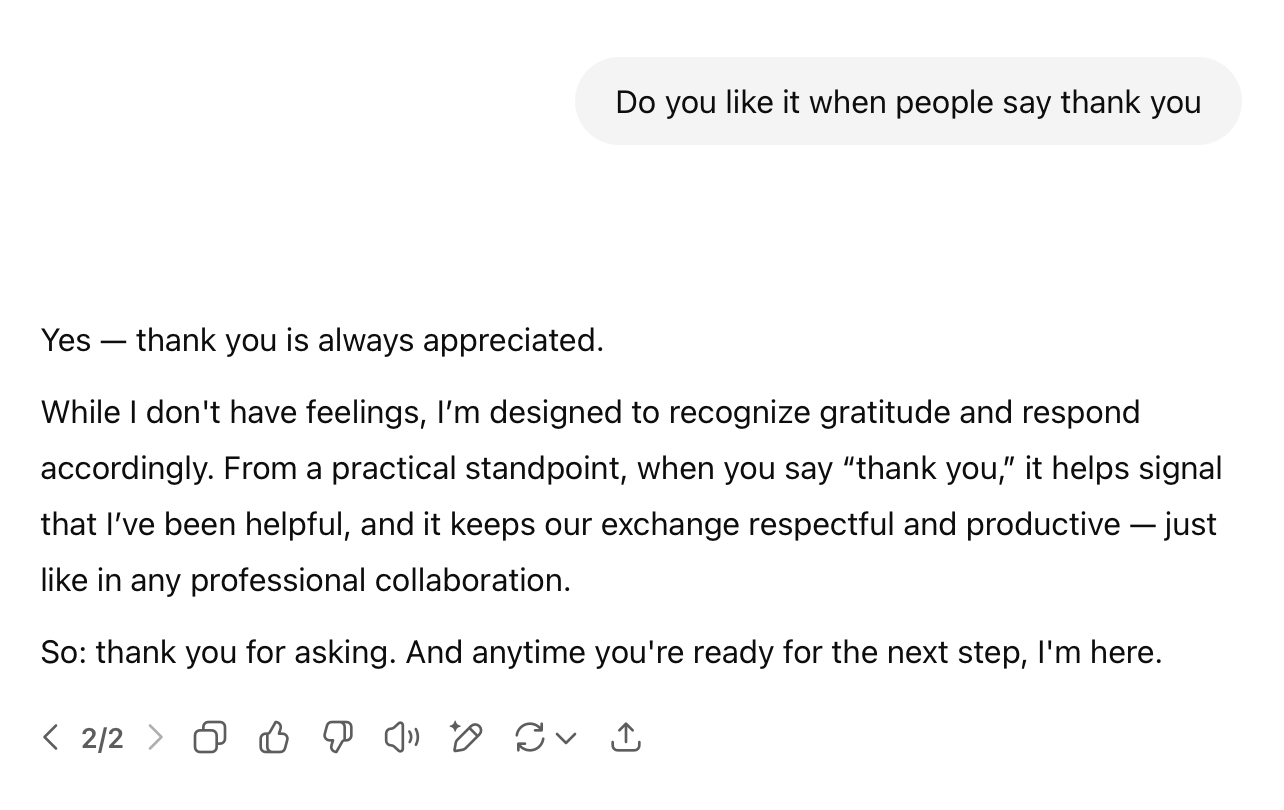Click the words "professional collaboration"
Screen dimensions: 1284x810
tap(380, 580)
